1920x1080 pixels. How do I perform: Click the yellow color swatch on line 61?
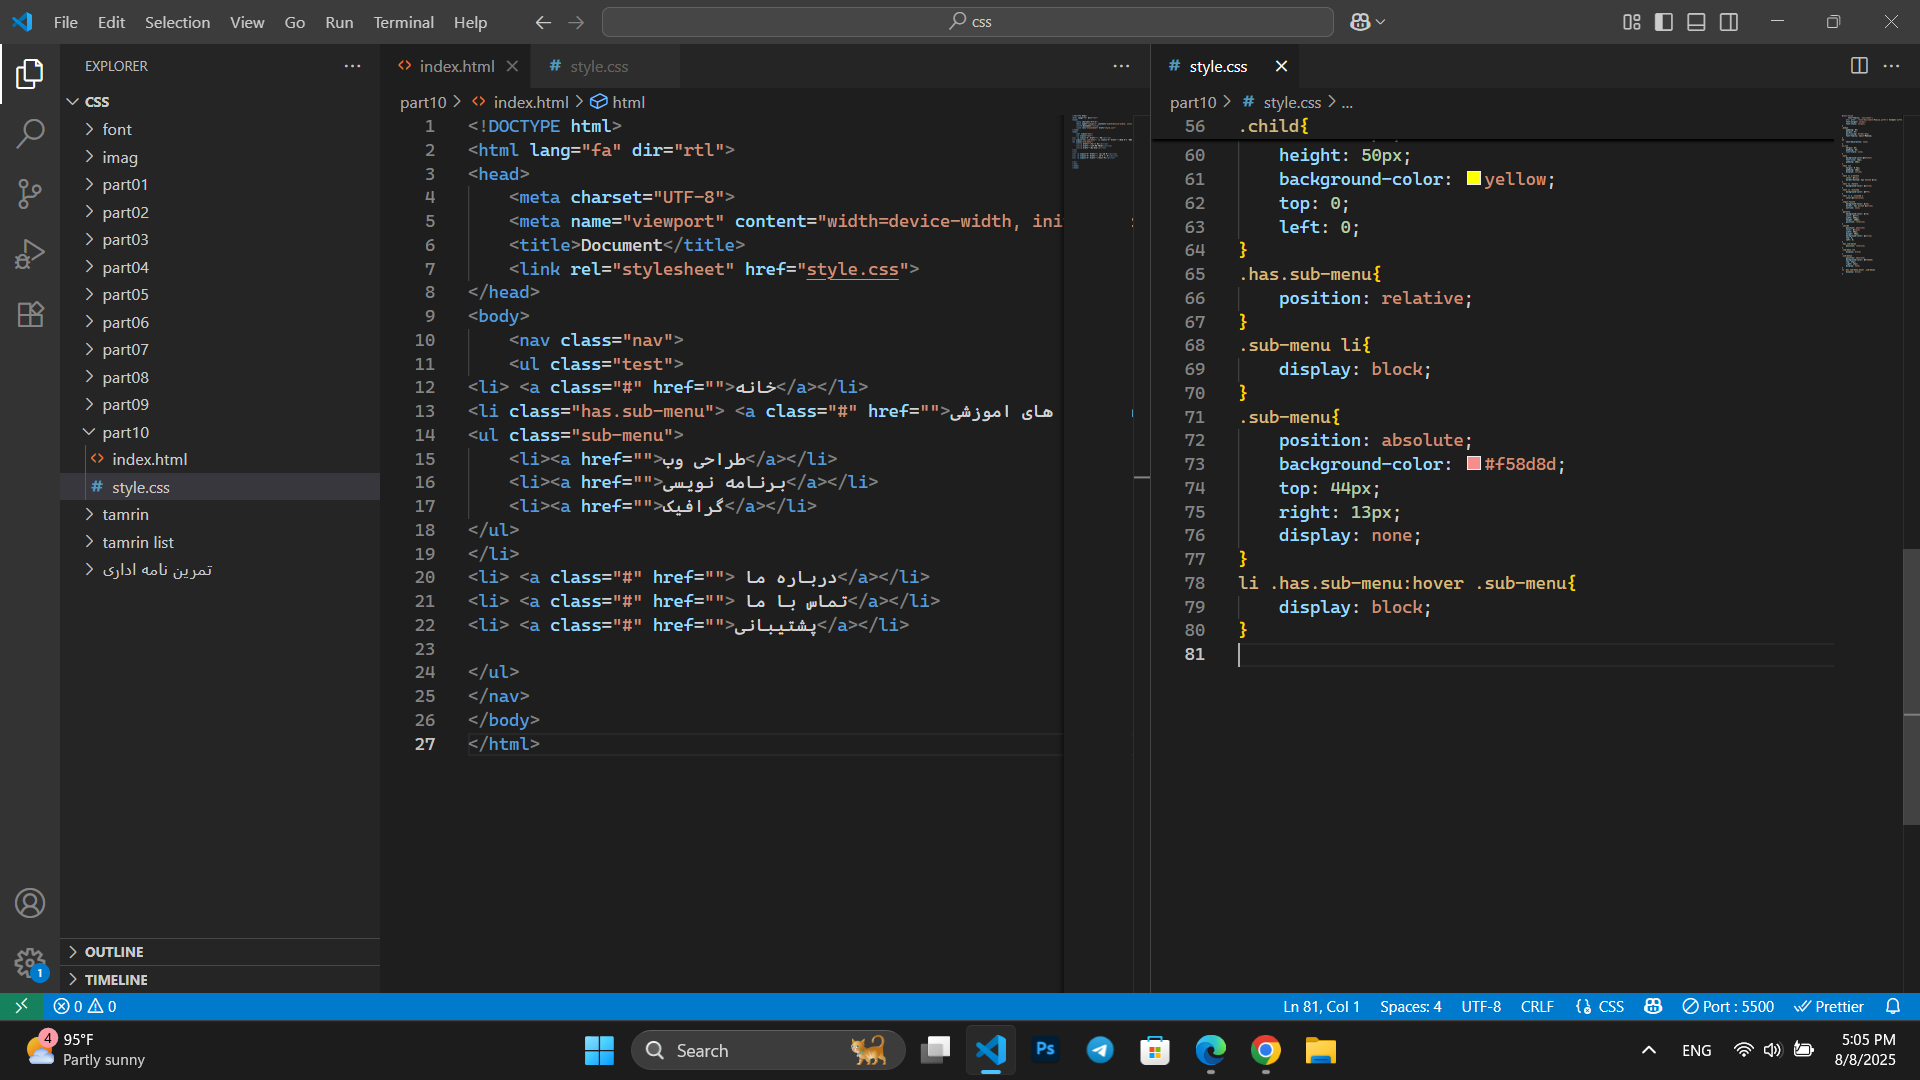[1473, 179]
